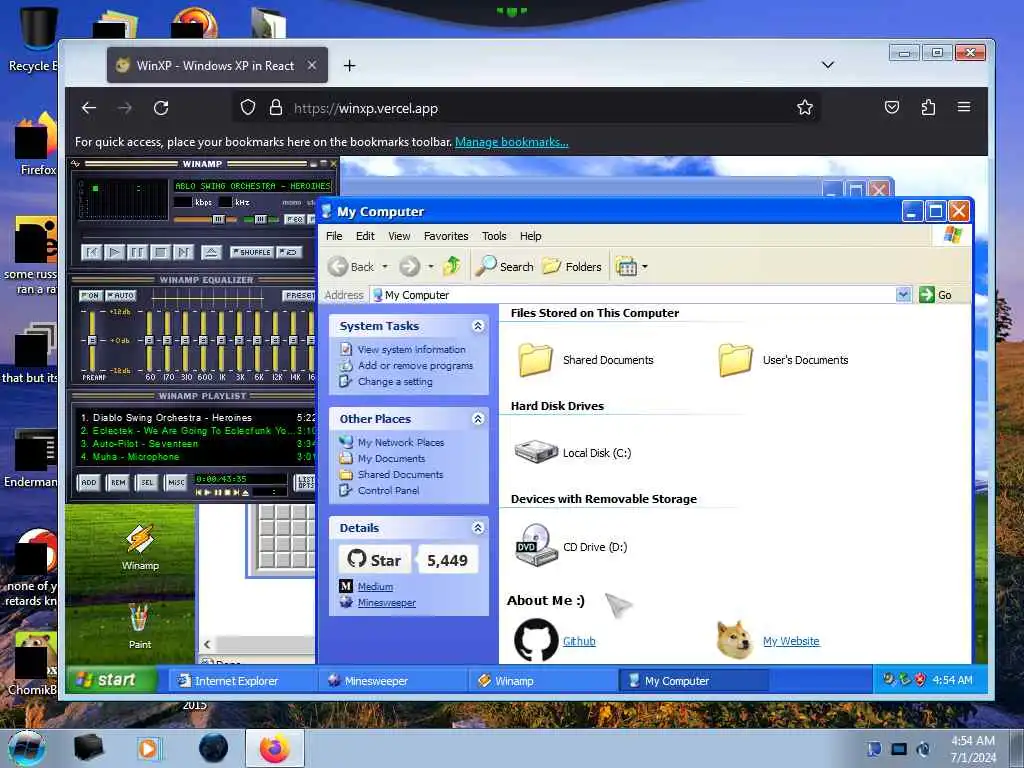
Task: Open Favorites menu in My Computer
Action: tap(446, 236)
